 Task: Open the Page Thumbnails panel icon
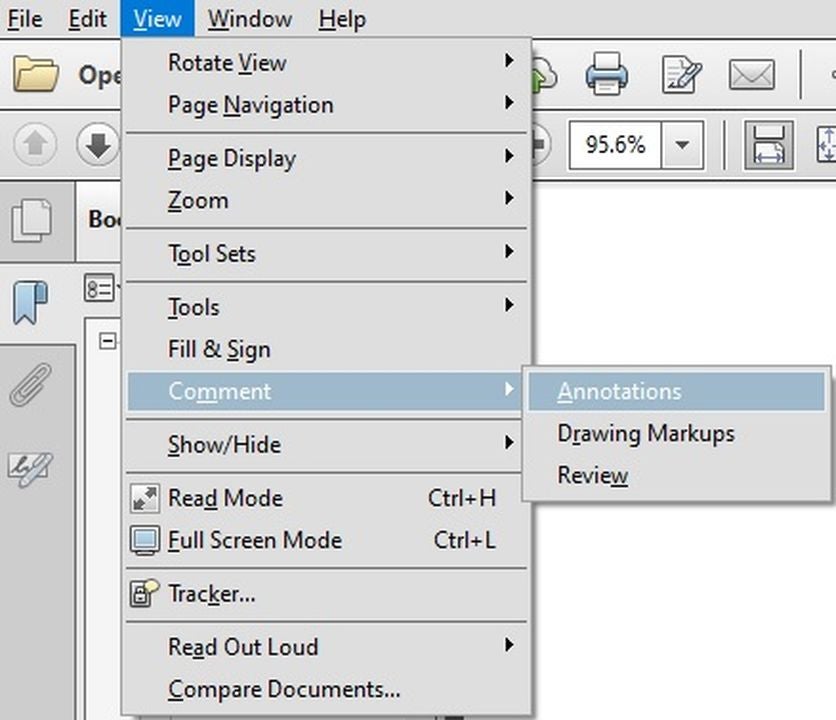(30, 221)
